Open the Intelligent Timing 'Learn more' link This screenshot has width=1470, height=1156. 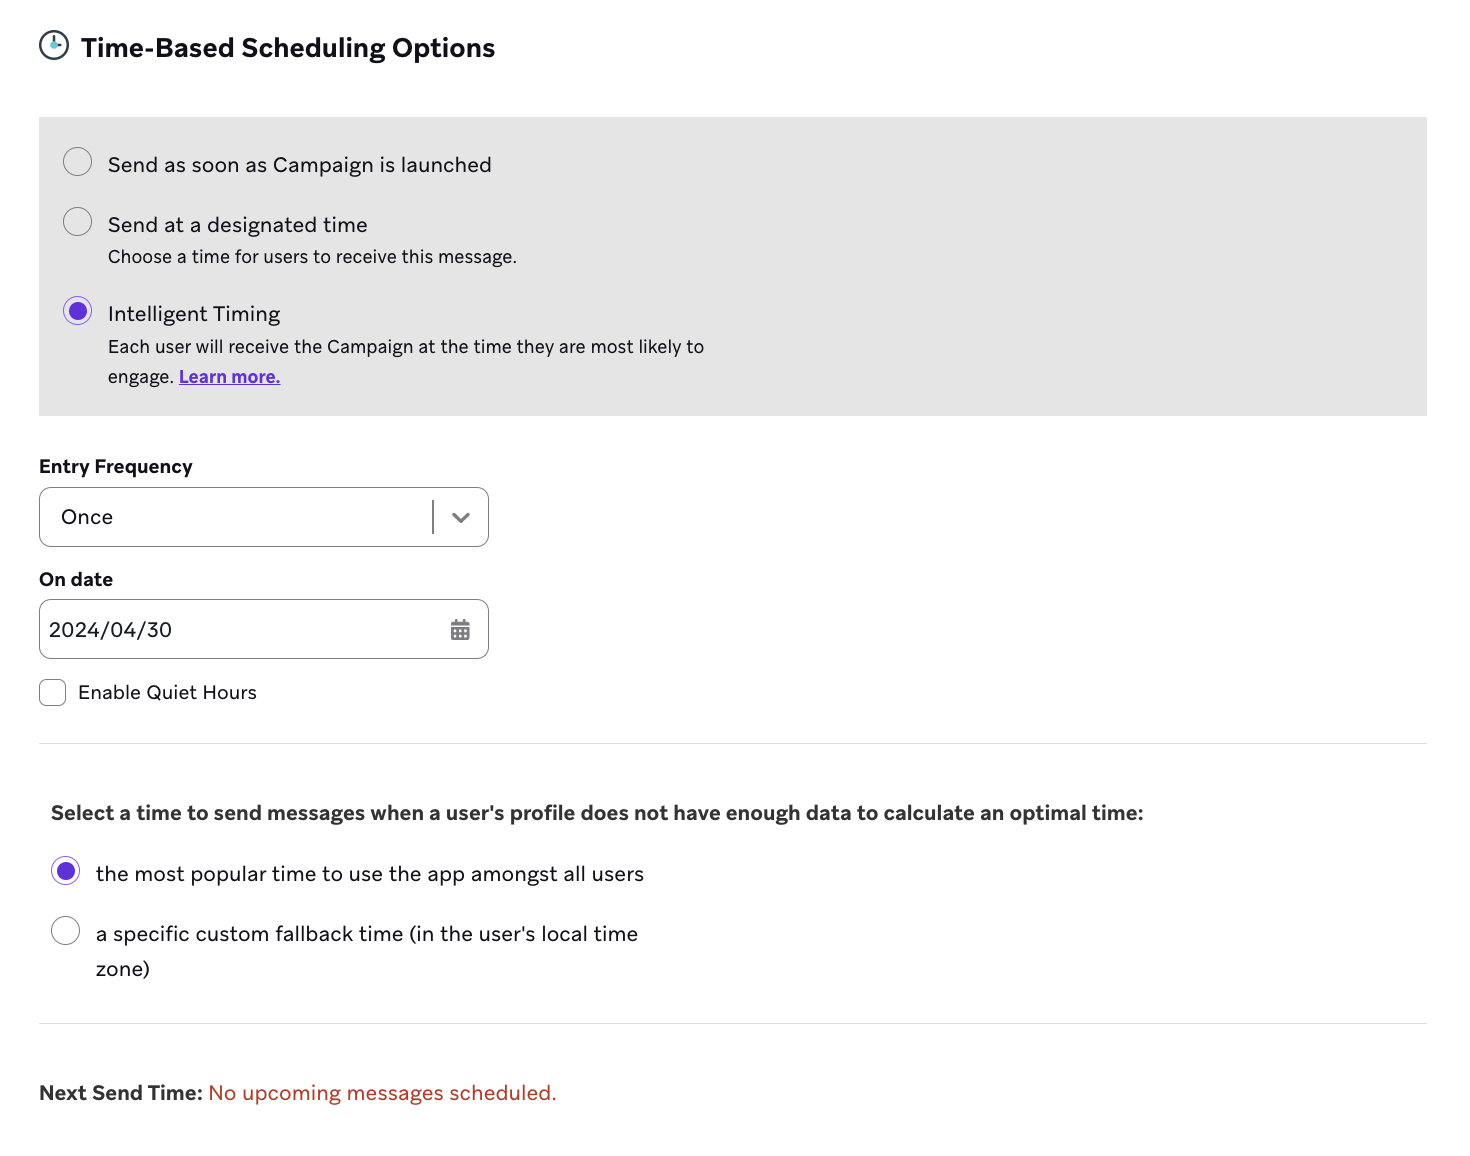click(229, 376)
